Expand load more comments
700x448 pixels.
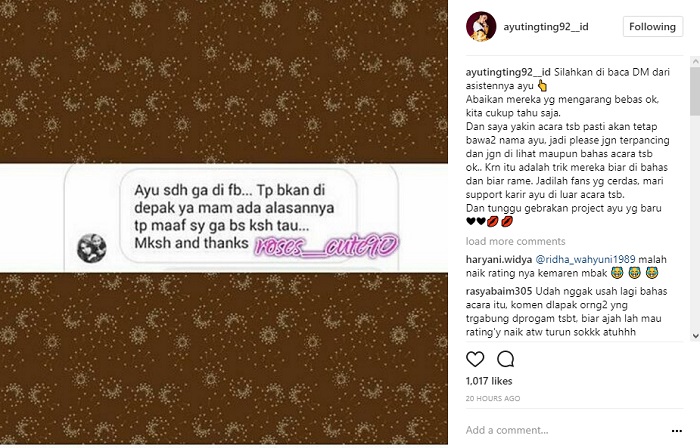click(515, 241)
